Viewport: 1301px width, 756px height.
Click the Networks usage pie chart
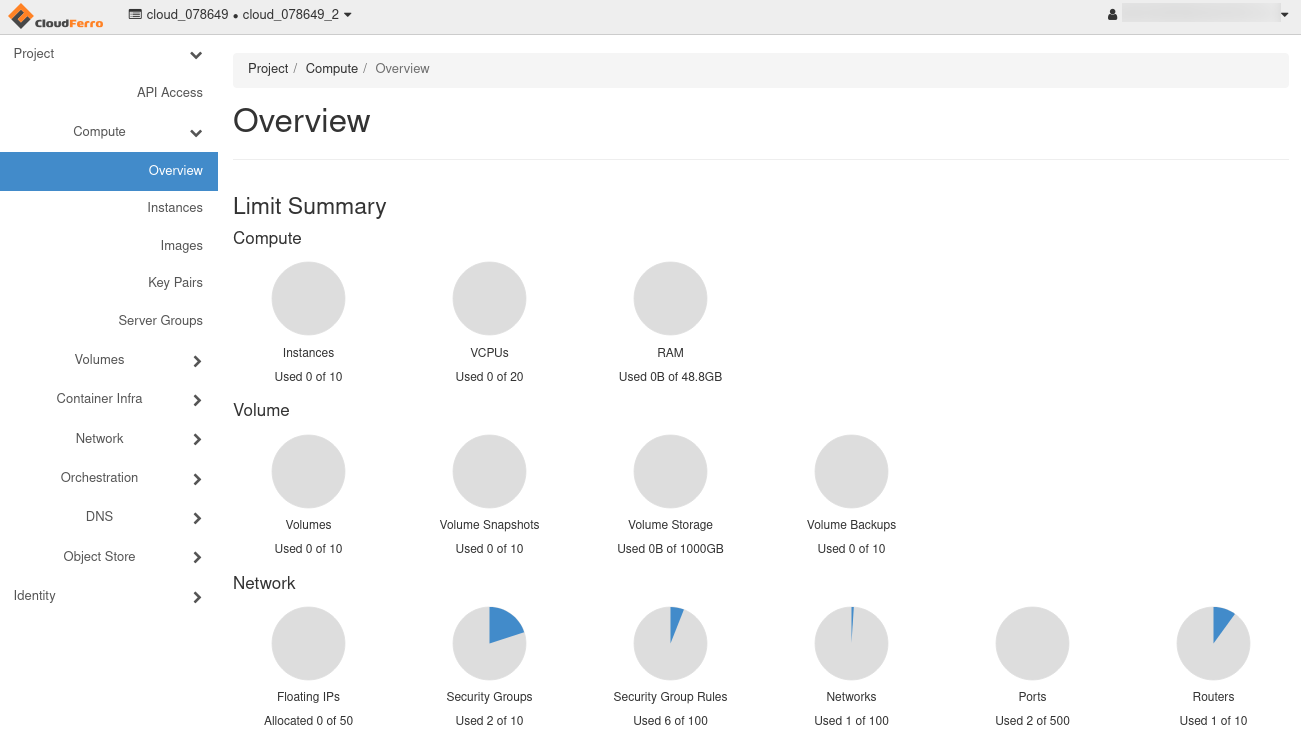click(x=851, y=643)
